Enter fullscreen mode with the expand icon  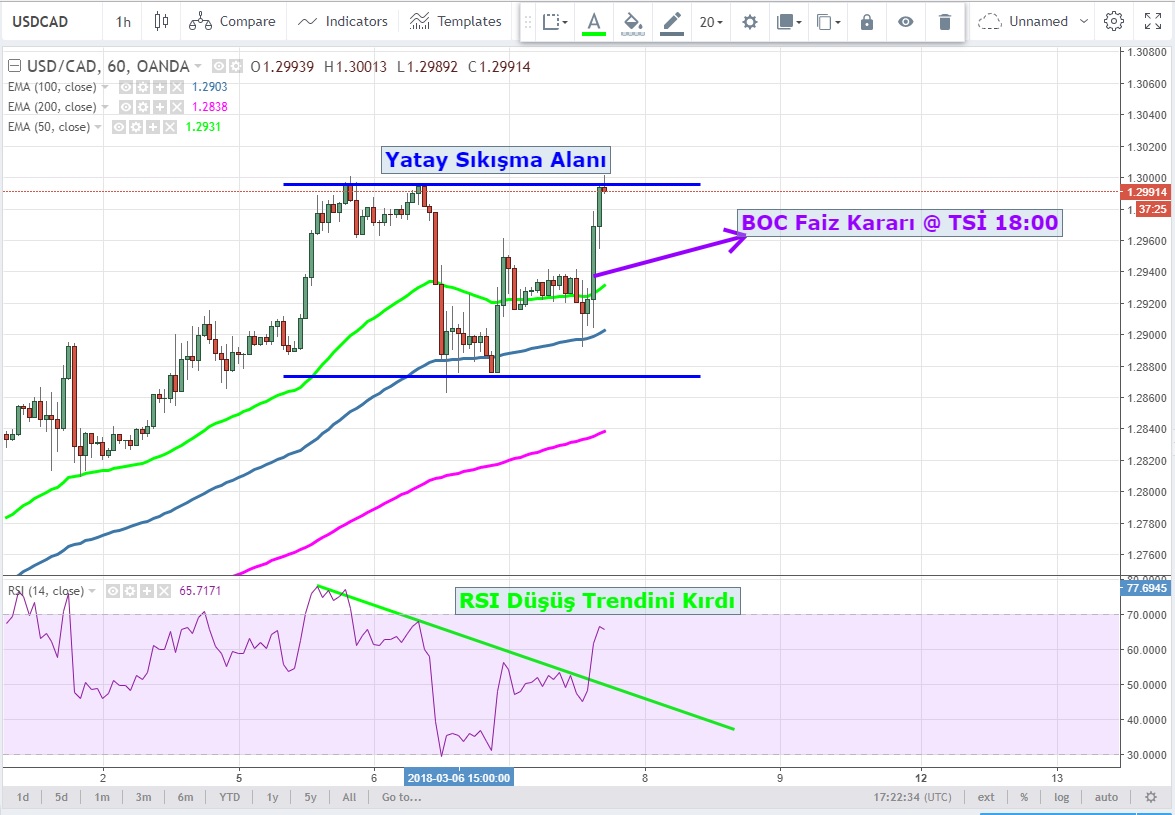point(1152,21)
